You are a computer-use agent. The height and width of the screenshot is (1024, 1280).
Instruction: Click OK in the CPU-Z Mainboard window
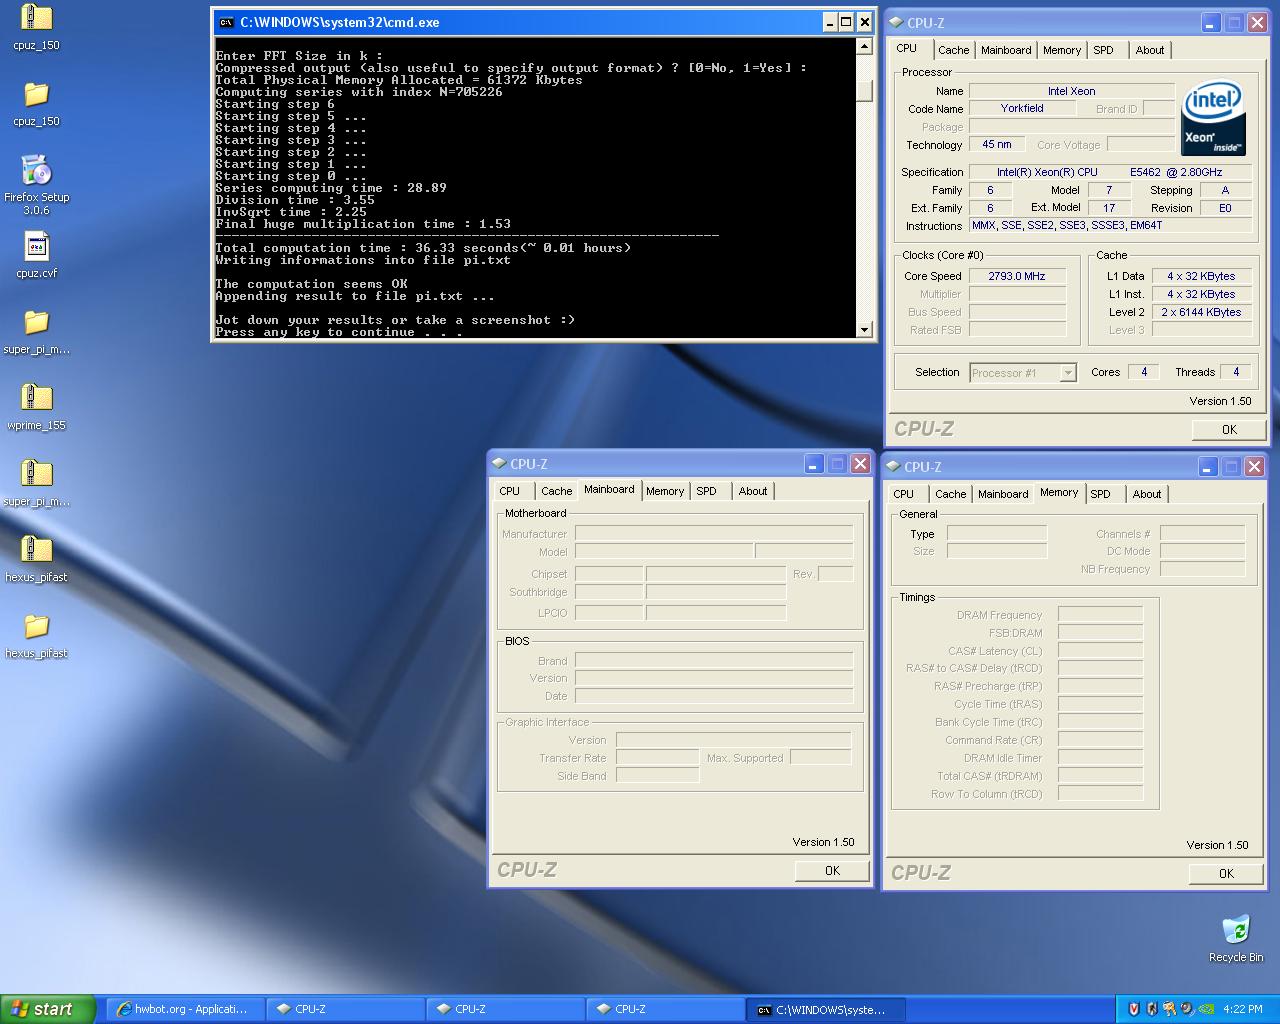(832, 871)
